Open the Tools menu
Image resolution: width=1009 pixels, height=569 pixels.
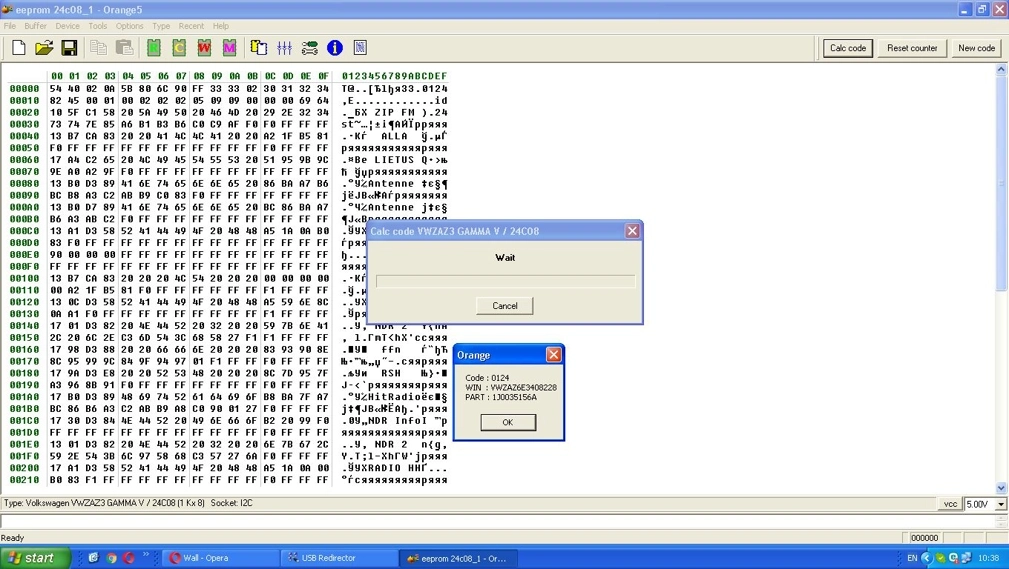point(98,26)
